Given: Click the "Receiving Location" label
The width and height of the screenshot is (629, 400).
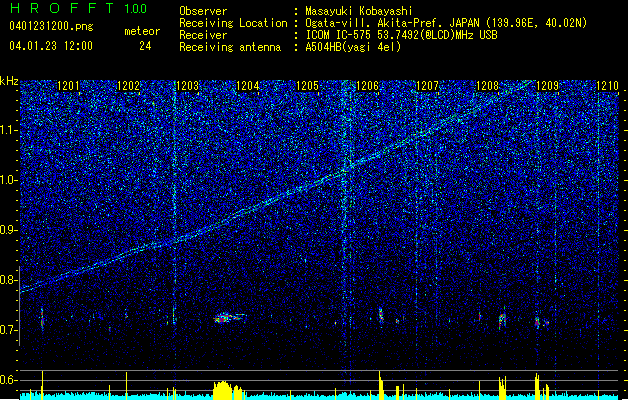Looking at the screenshot, I should pyautogui.click(x=233, y=23).
